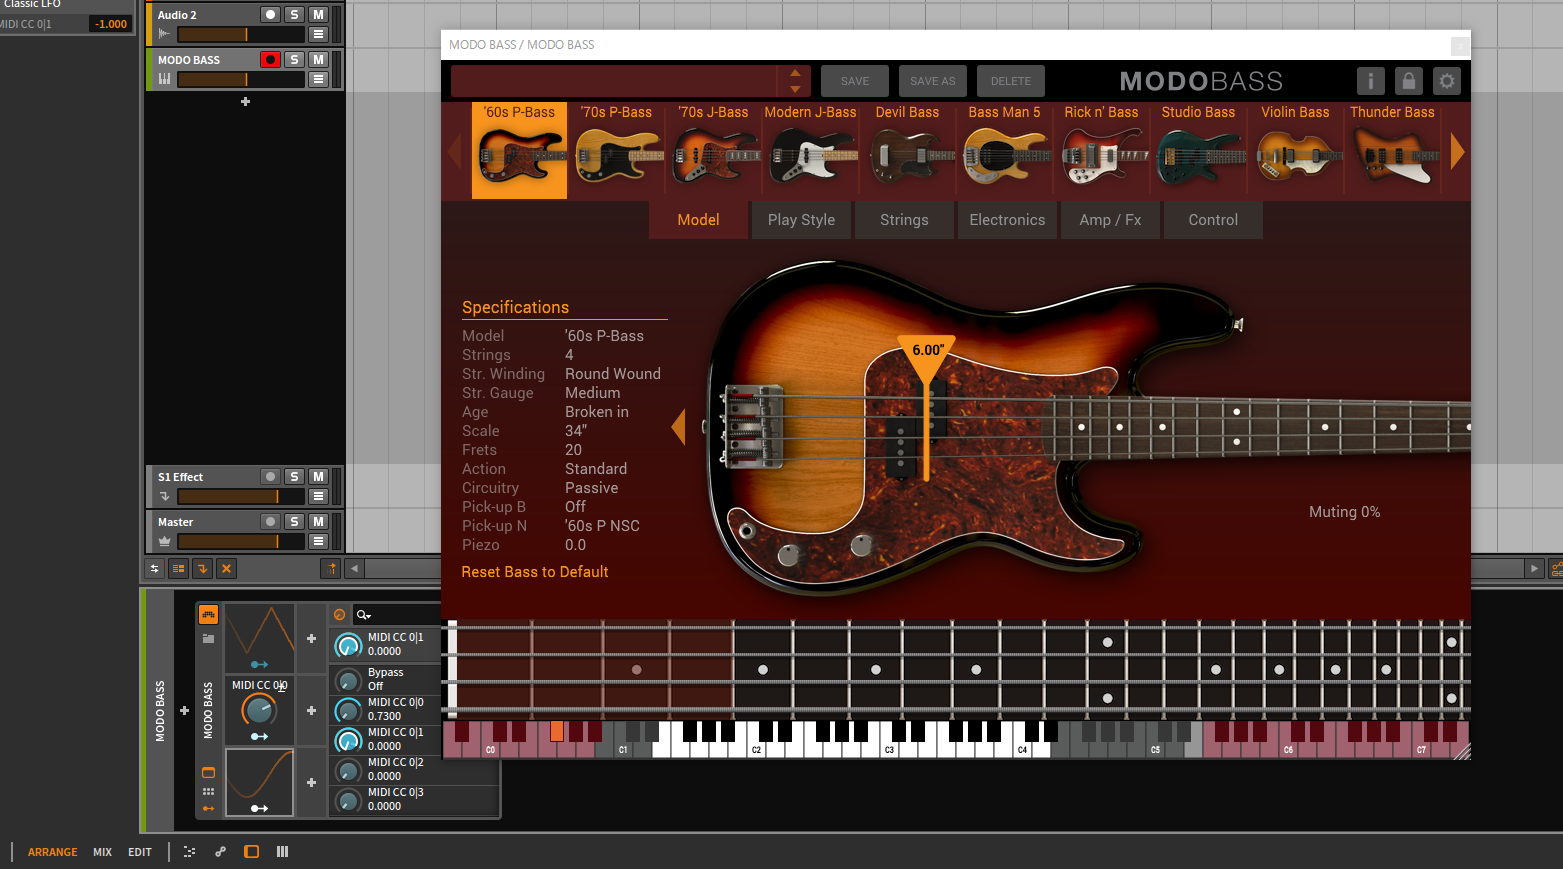Select the Thunder Bass model
The height and width of the screenshot is (869, 1563).
[1392, 150]
